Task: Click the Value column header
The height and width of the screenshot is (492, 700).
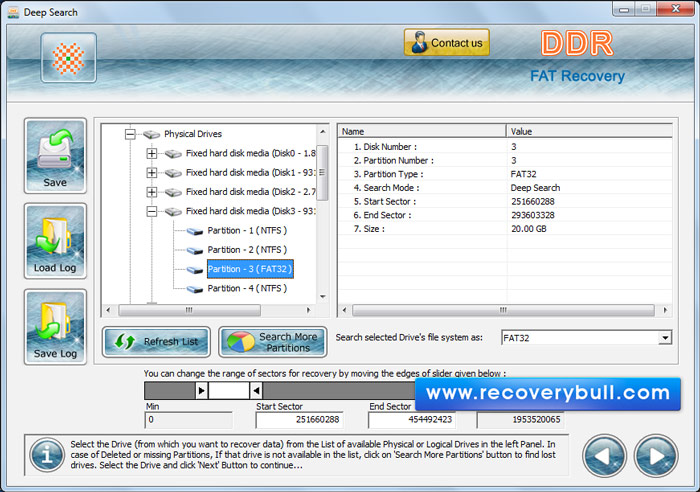Action: pos(589,131)
